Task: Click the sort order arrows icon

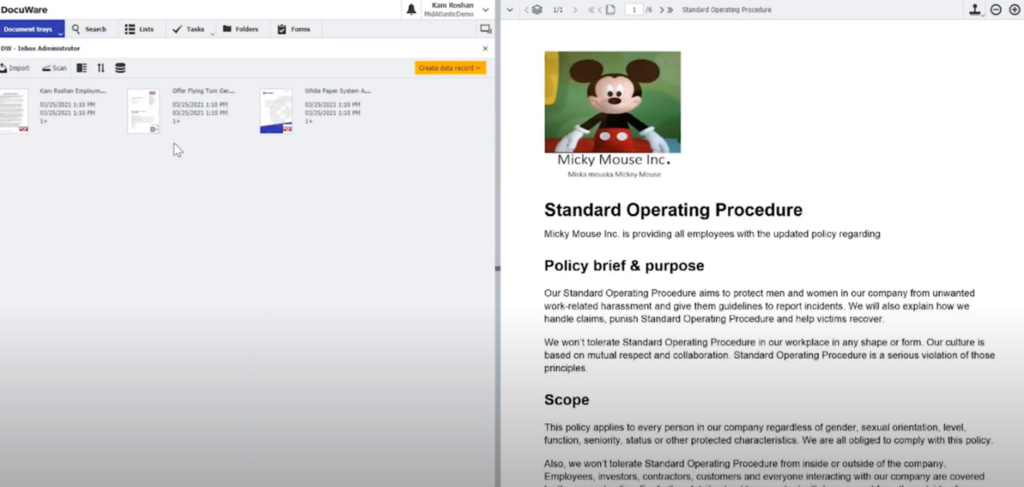Action: 100,68
